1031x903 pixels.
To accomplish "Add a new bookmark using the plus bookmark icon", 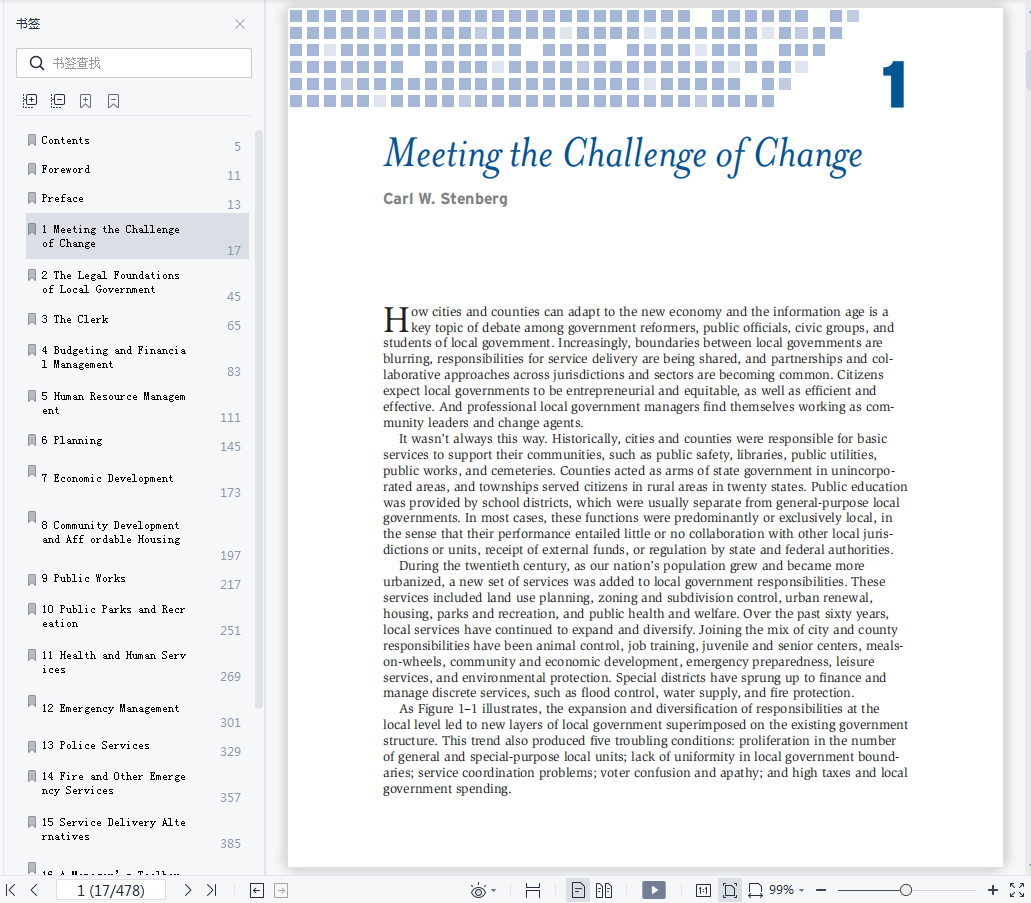I will pos(85,101).
